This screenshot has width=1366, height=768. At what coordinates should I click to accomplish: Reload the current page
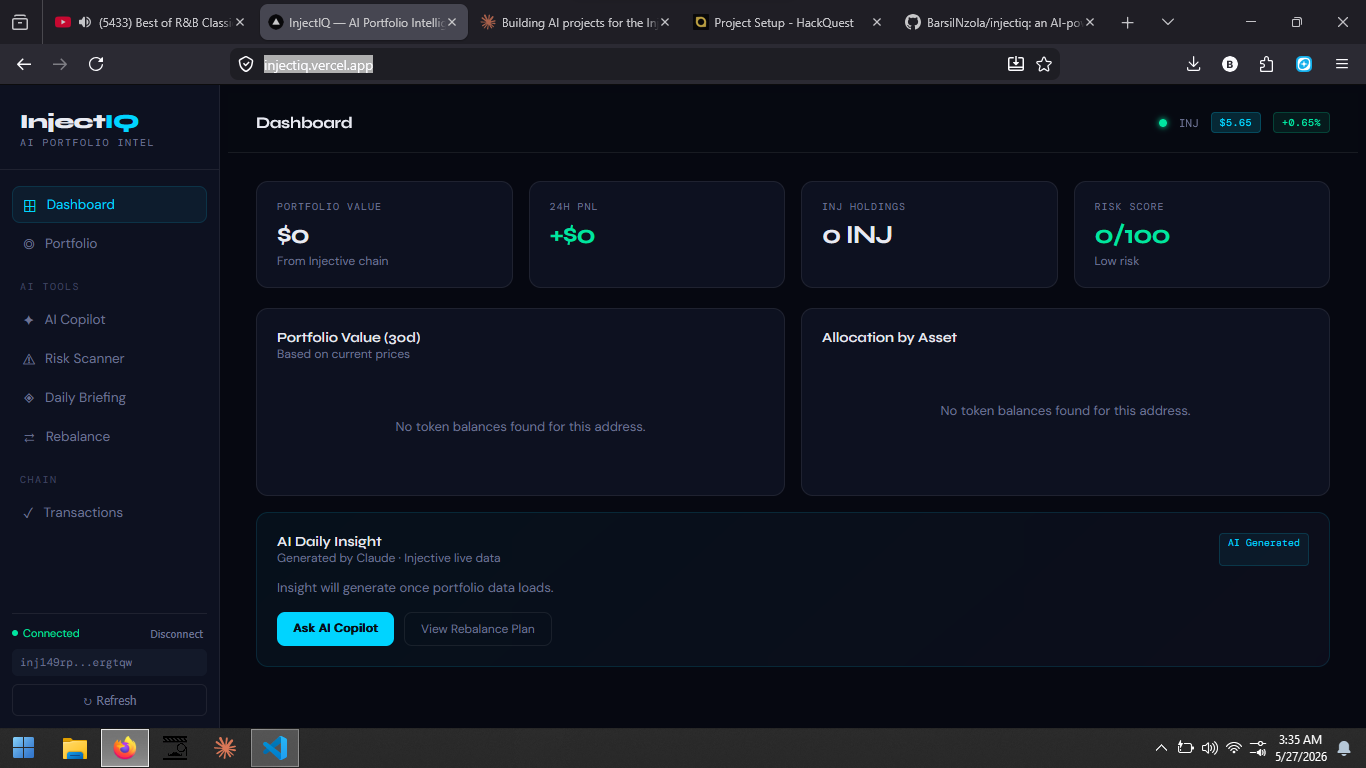pos(96,64)
